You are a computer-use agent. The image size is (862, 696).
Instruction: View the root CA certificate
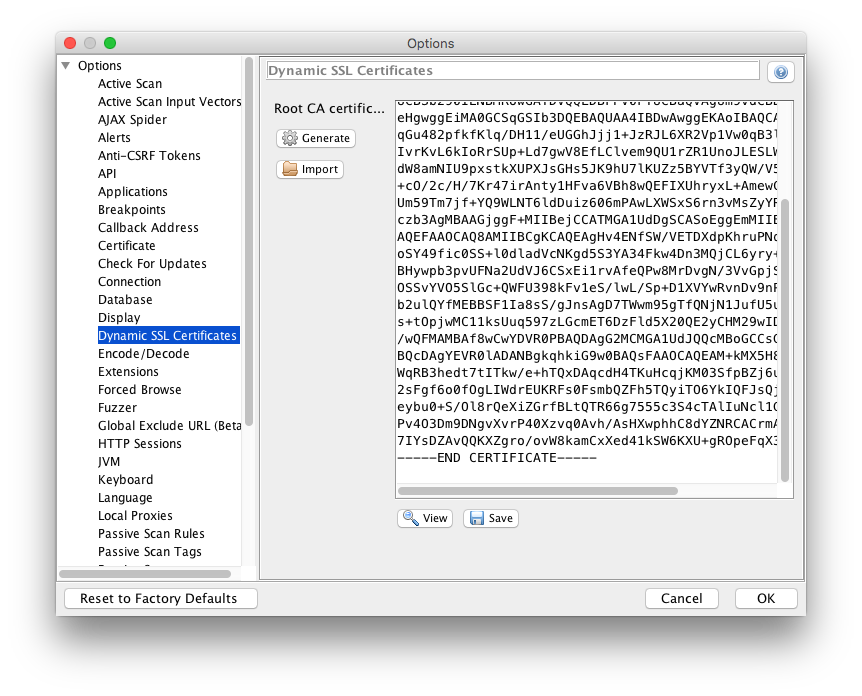point(425,518)
